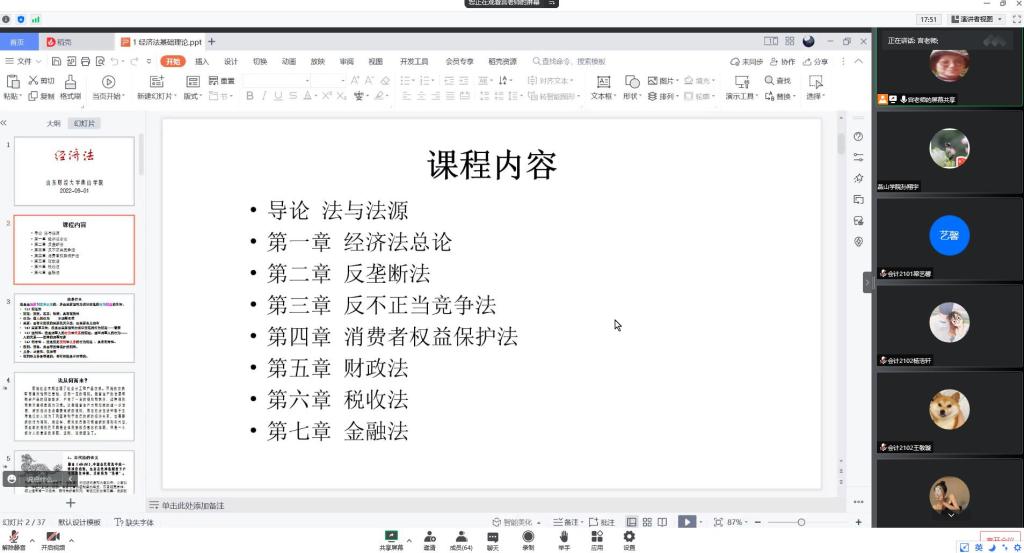Viewport: 1024px width, 553px height.
Task: Click the 文本框 text box icon
Action: pyautogui.click(x=603, y=81)
